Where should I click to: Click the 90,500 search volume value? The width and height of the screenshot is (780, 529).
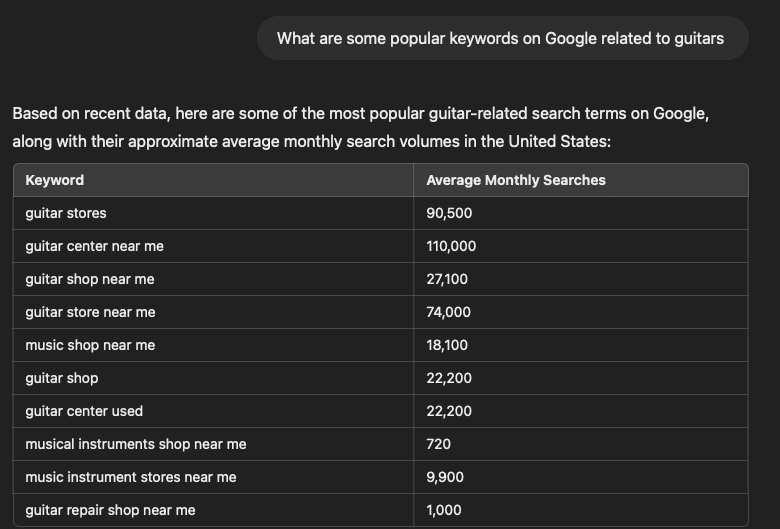point(449,213)
